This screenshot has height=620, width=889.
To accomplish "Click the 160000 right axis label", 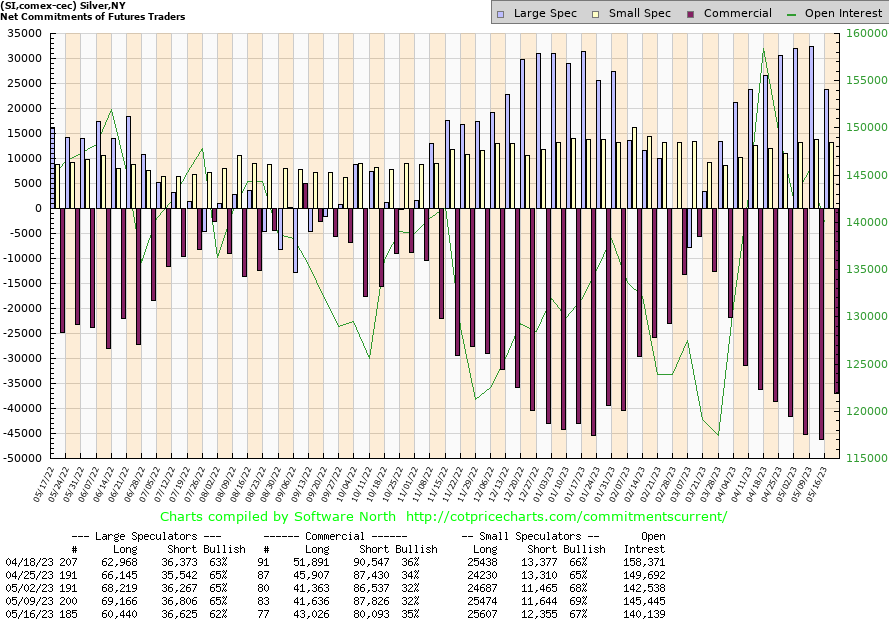I will coord(868,33).
